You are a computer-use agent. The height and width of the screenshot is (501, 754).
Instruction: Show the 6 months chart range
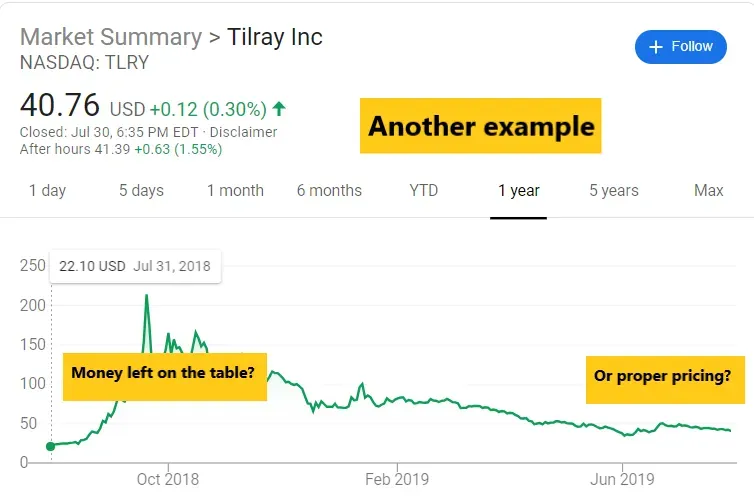(x=329, y=190)
